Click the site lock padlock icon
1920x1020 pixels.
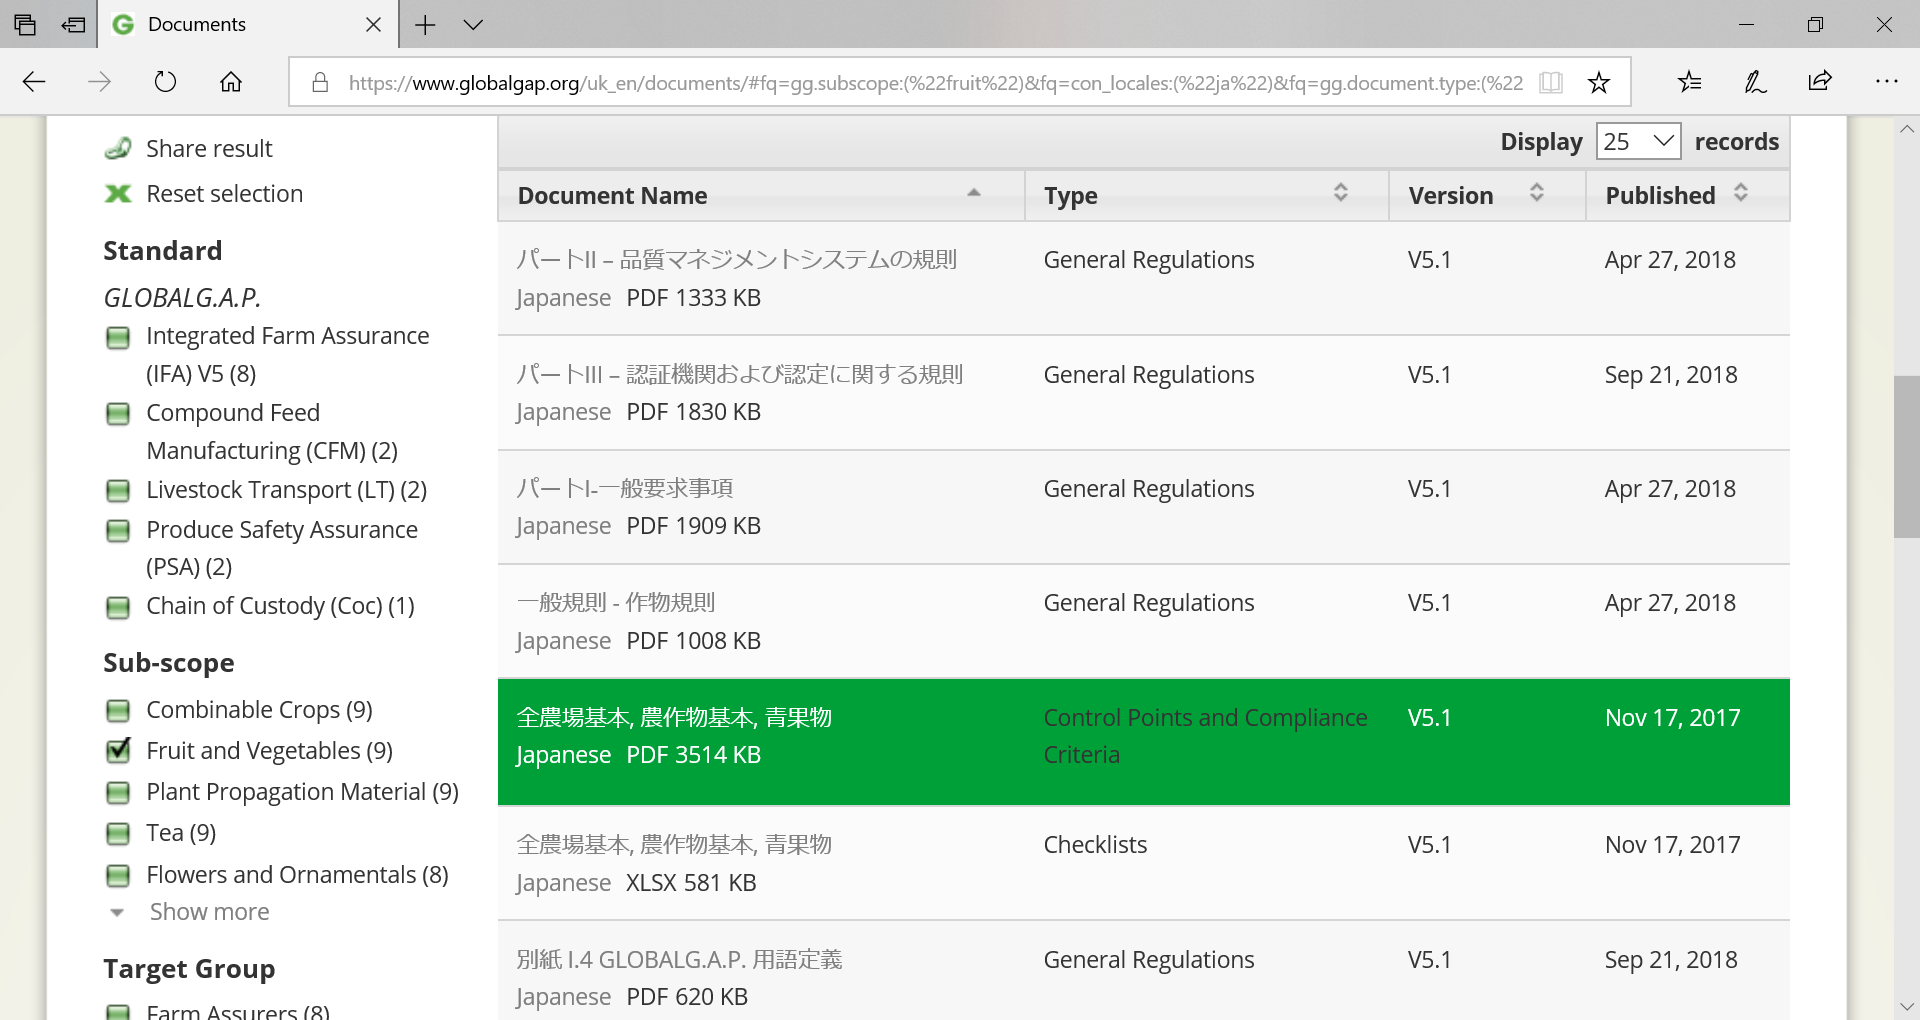[320, 82]
